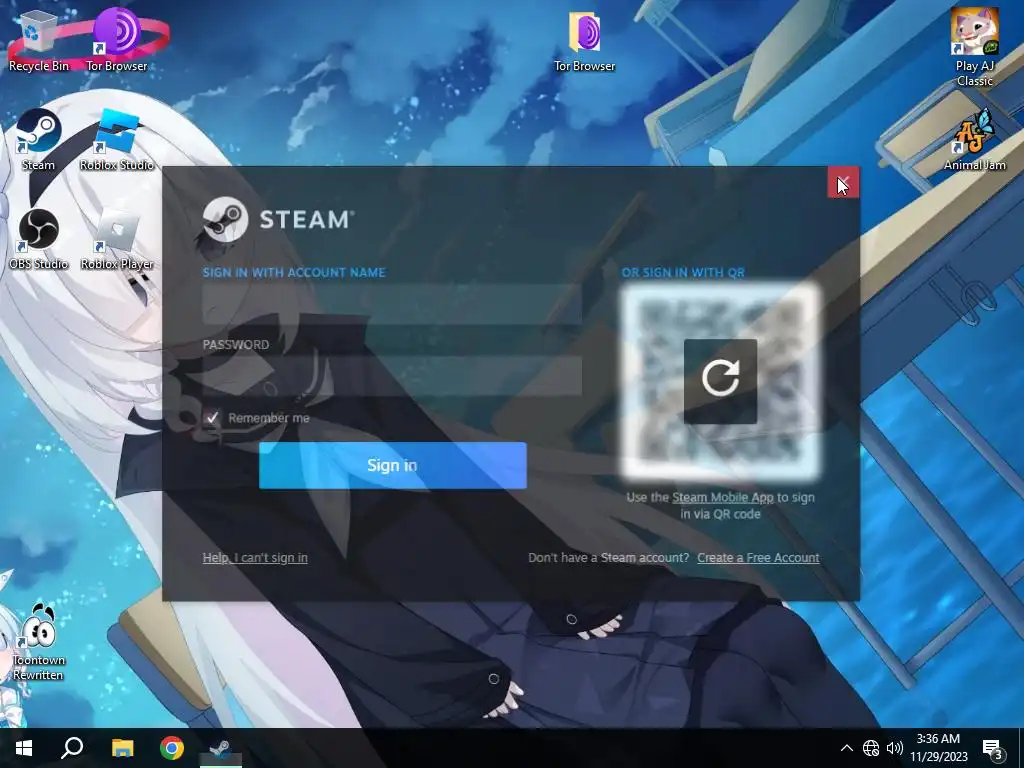Select the Roblox Studio desktop icon
The height and width of the screenshot is (768, 1024).
[117, 140]
